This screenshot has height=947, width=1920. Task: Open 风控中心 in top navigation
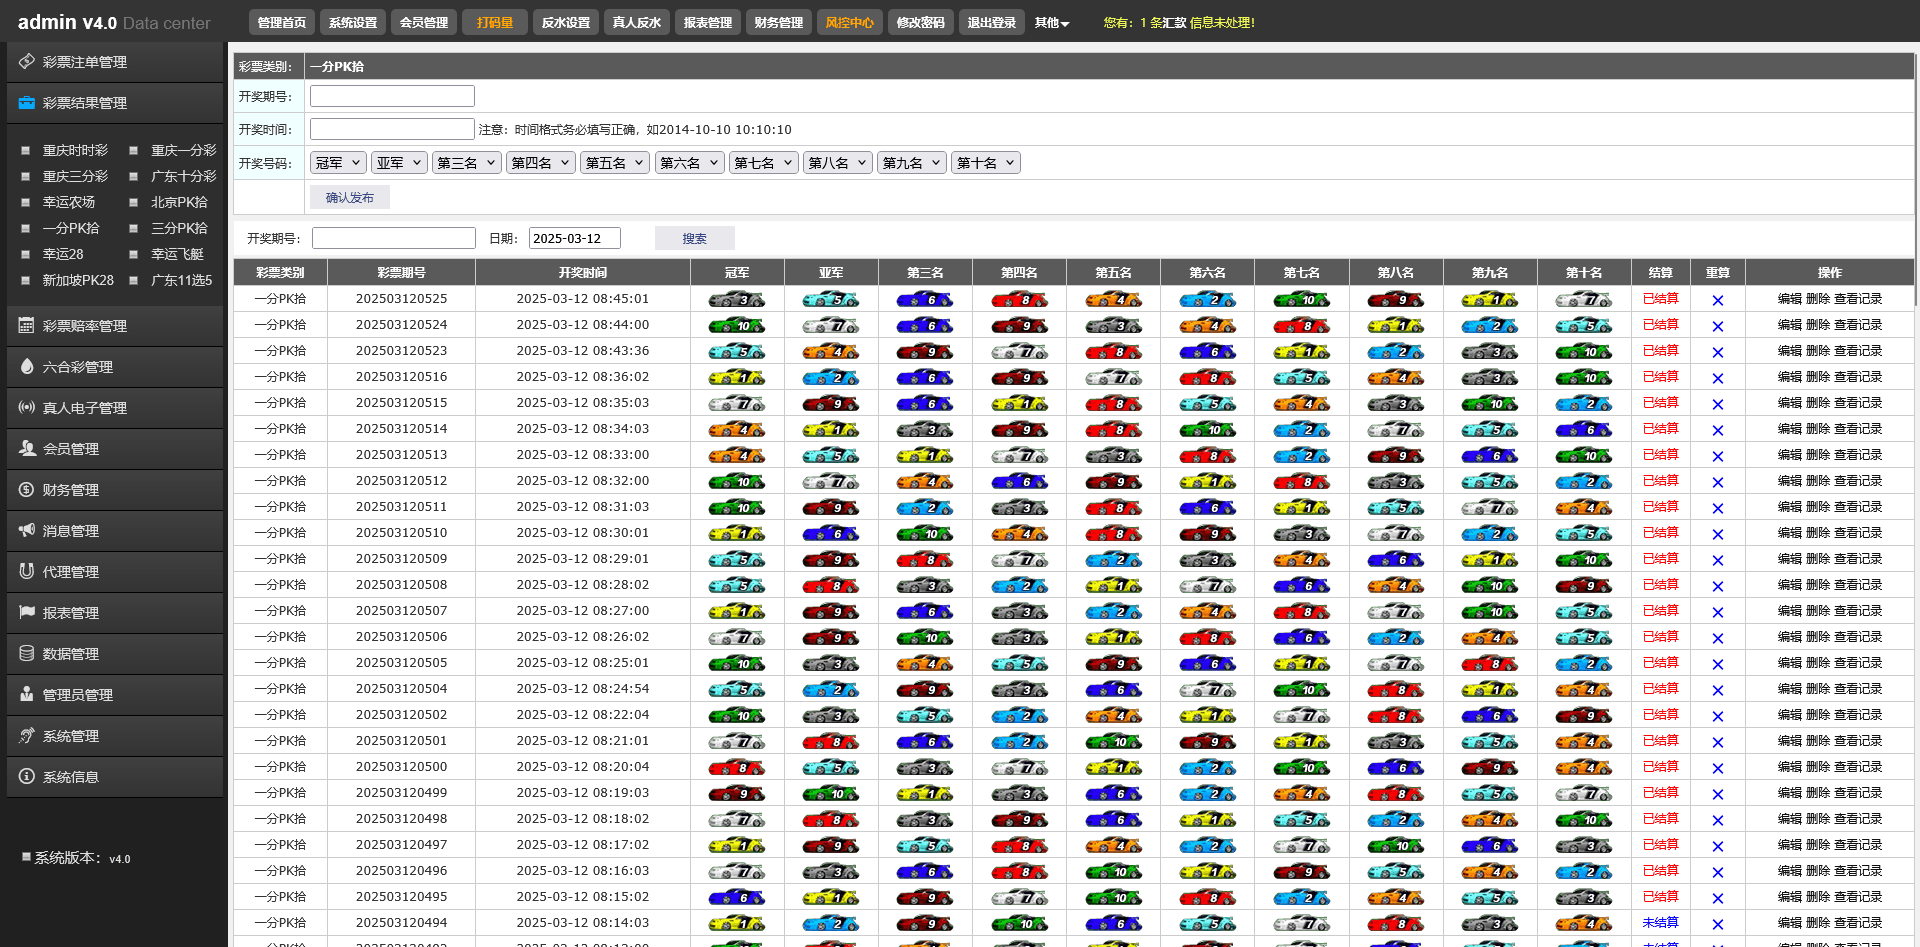(x=849, y=23)
